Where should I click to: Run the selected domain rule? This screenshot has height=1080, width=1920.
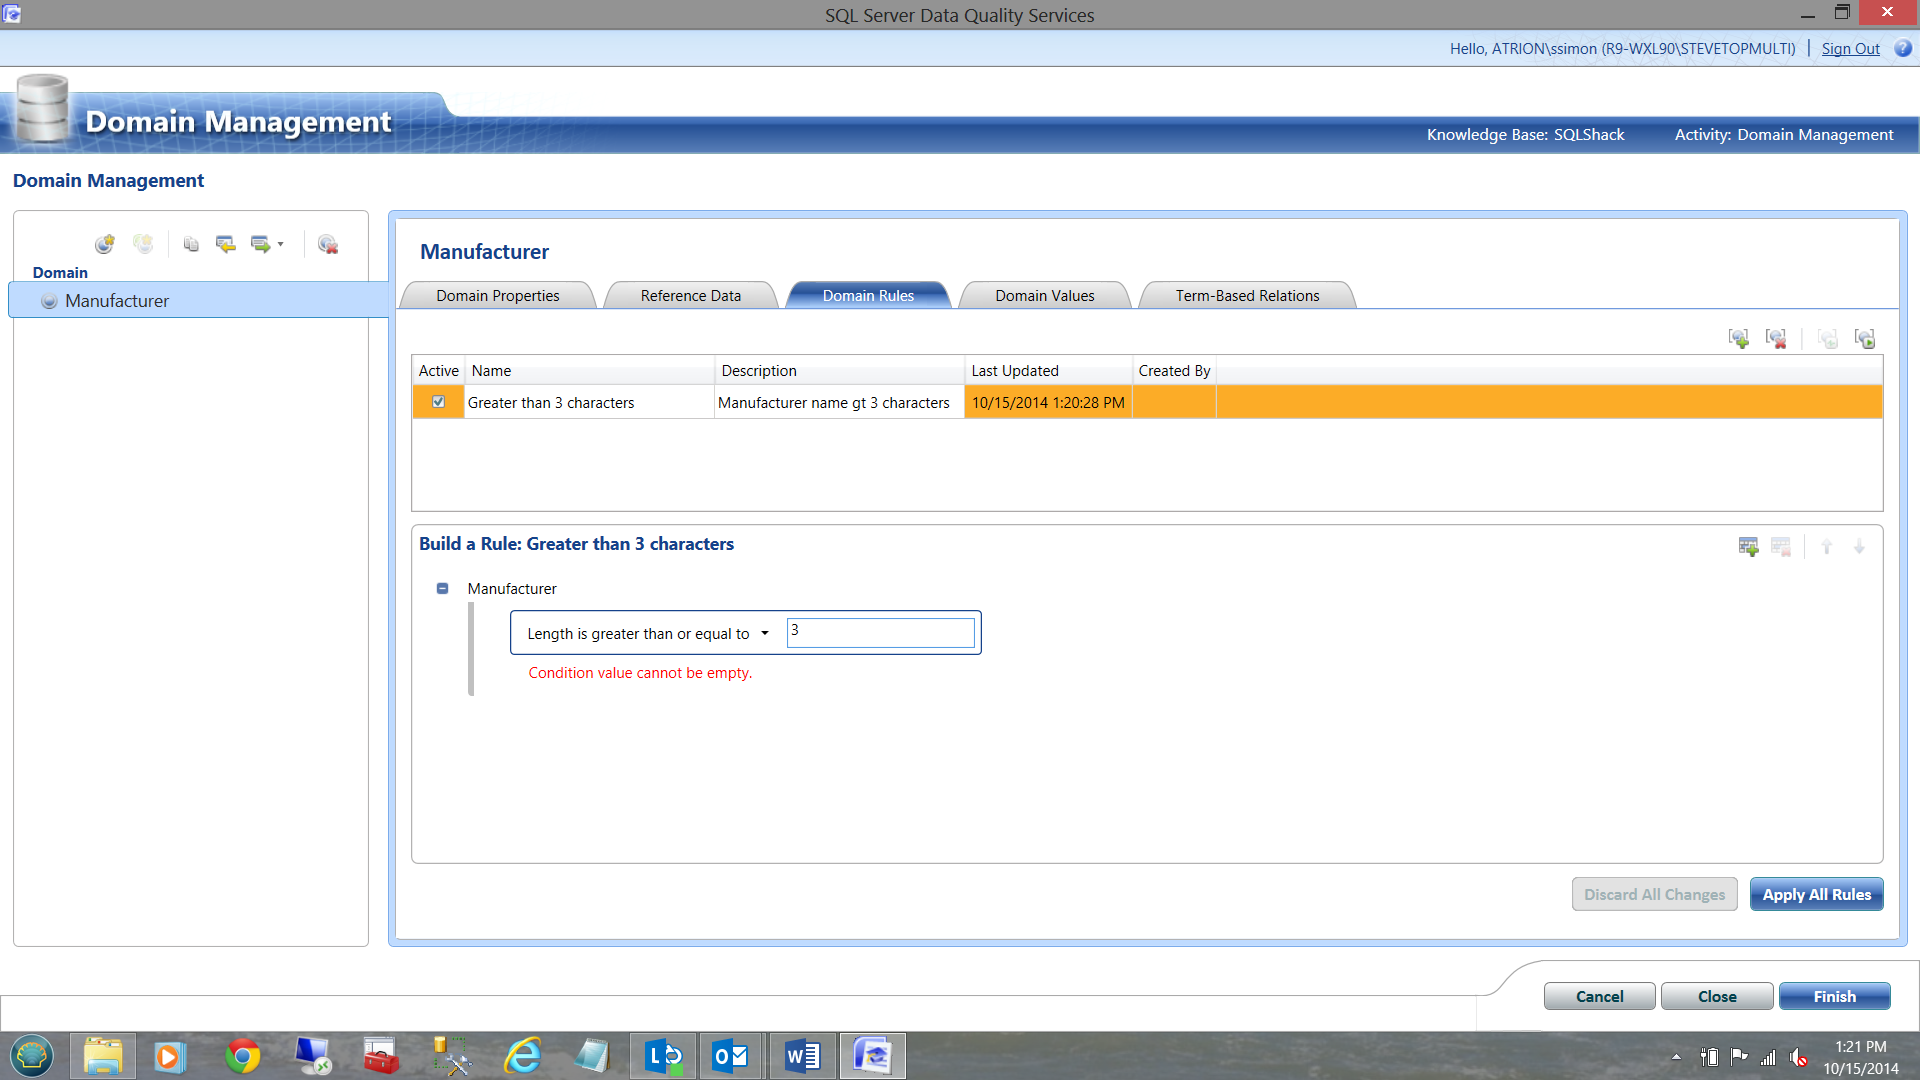(1865, 339)
